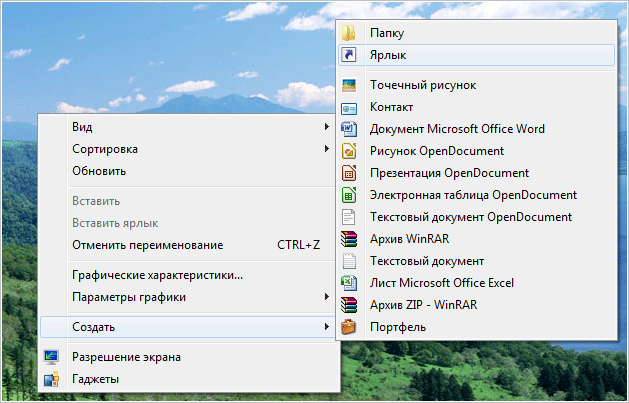Choose Рисунок OpenDocument

[x=477, y=151]
